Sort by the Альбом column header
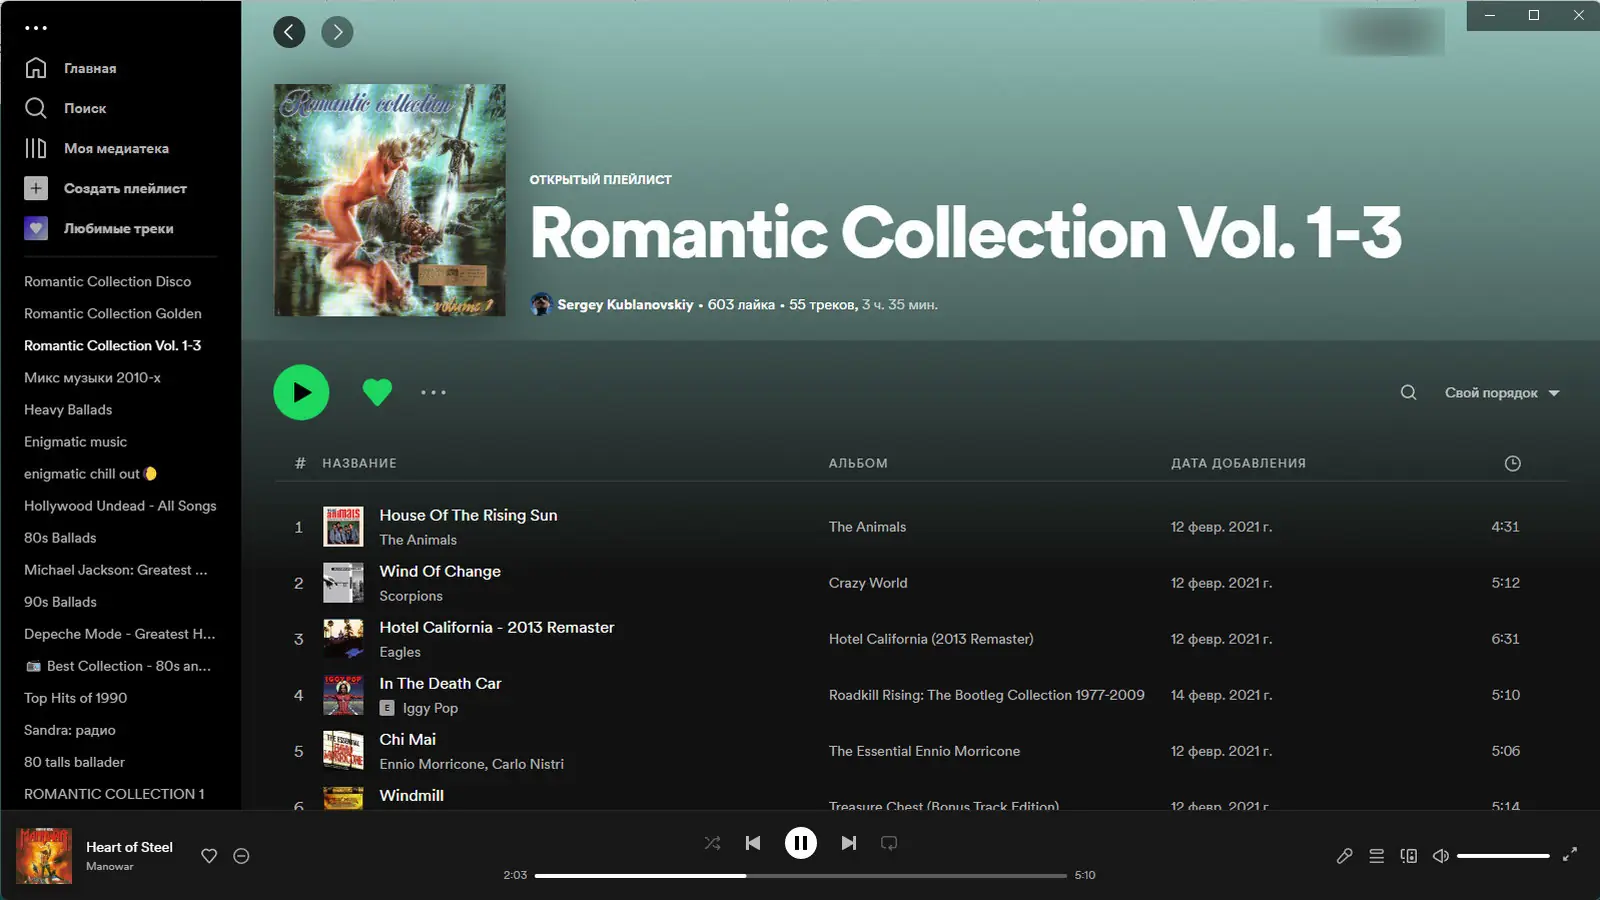1600x900 pixels. click(x=858, y=463)
